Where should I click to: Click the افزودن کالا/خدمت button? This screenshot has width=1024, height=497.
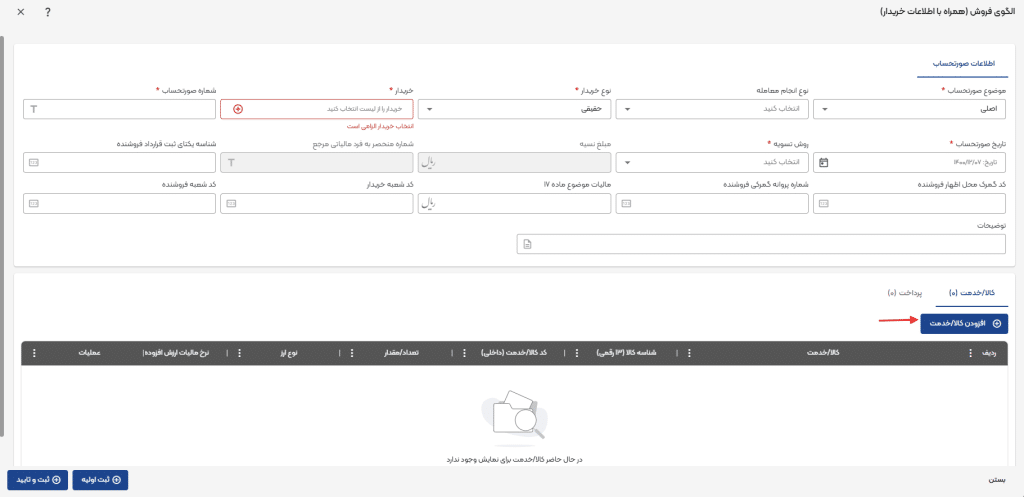(x=964, y=323)
